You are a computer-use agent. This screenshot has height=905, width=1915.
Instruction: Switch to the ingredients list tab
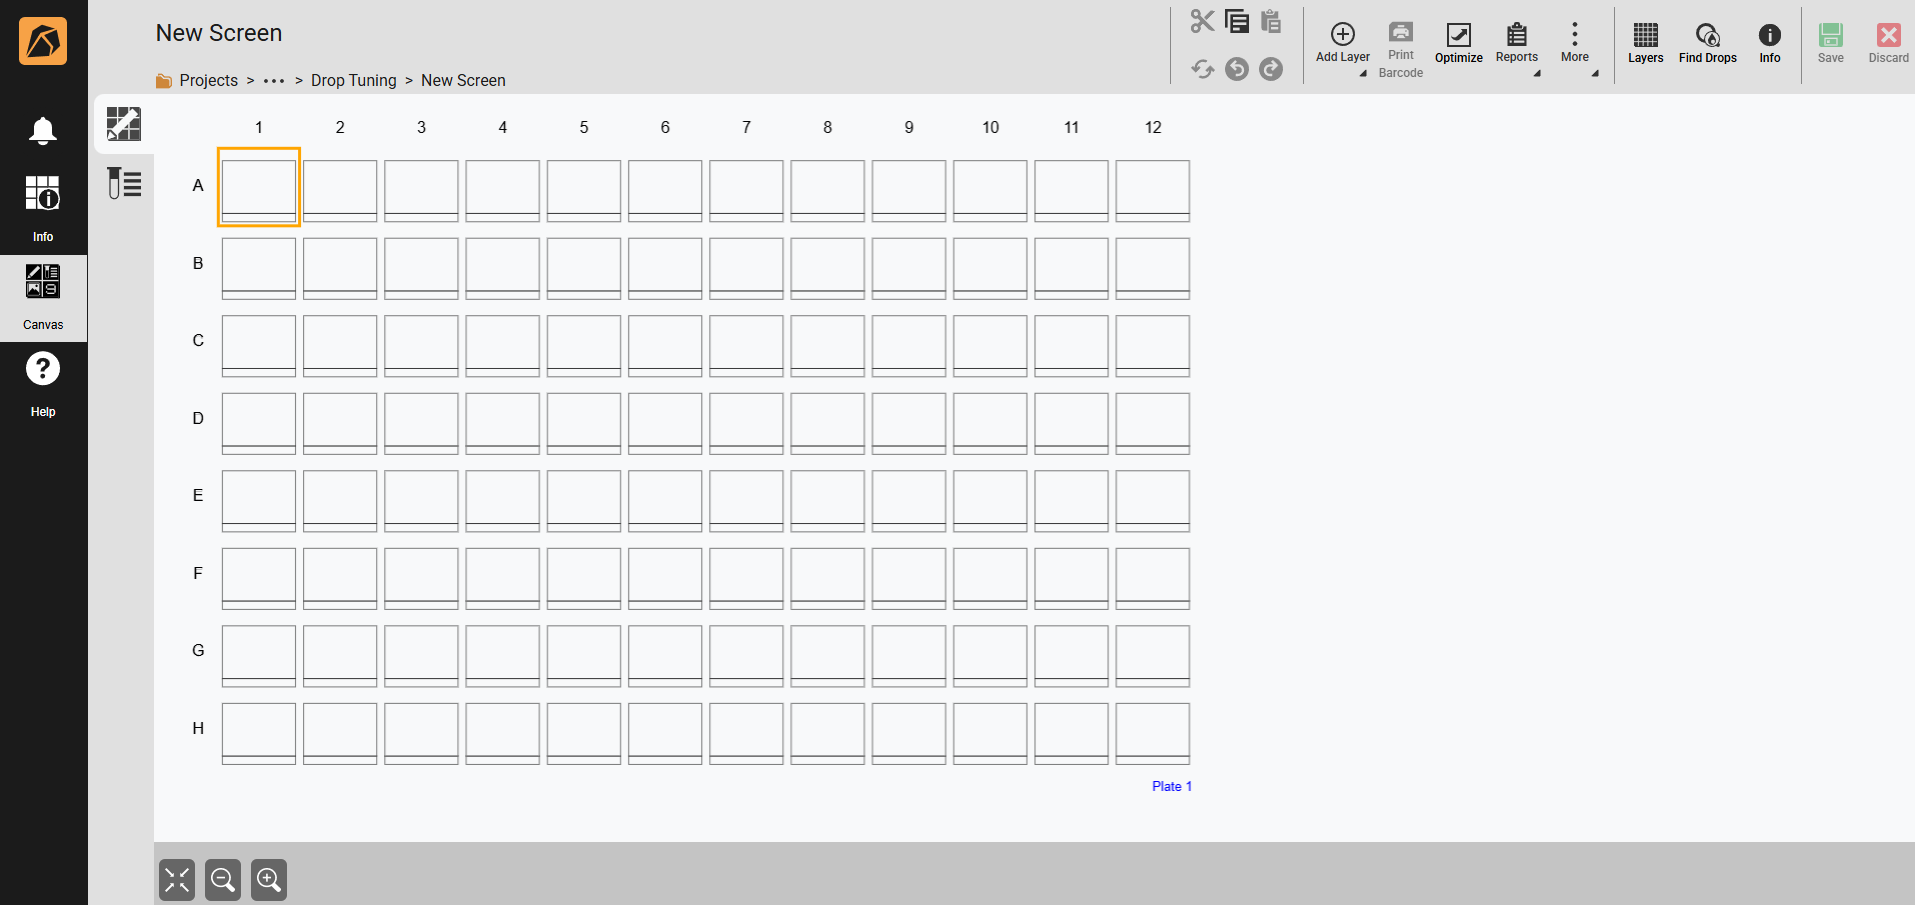click(124, 183)
